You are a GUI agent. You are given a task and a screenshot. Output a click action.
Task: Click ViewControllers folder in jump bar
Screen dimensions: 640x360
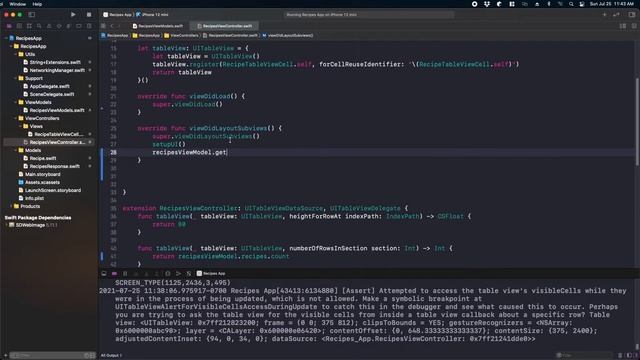click(x=181, y=36)
